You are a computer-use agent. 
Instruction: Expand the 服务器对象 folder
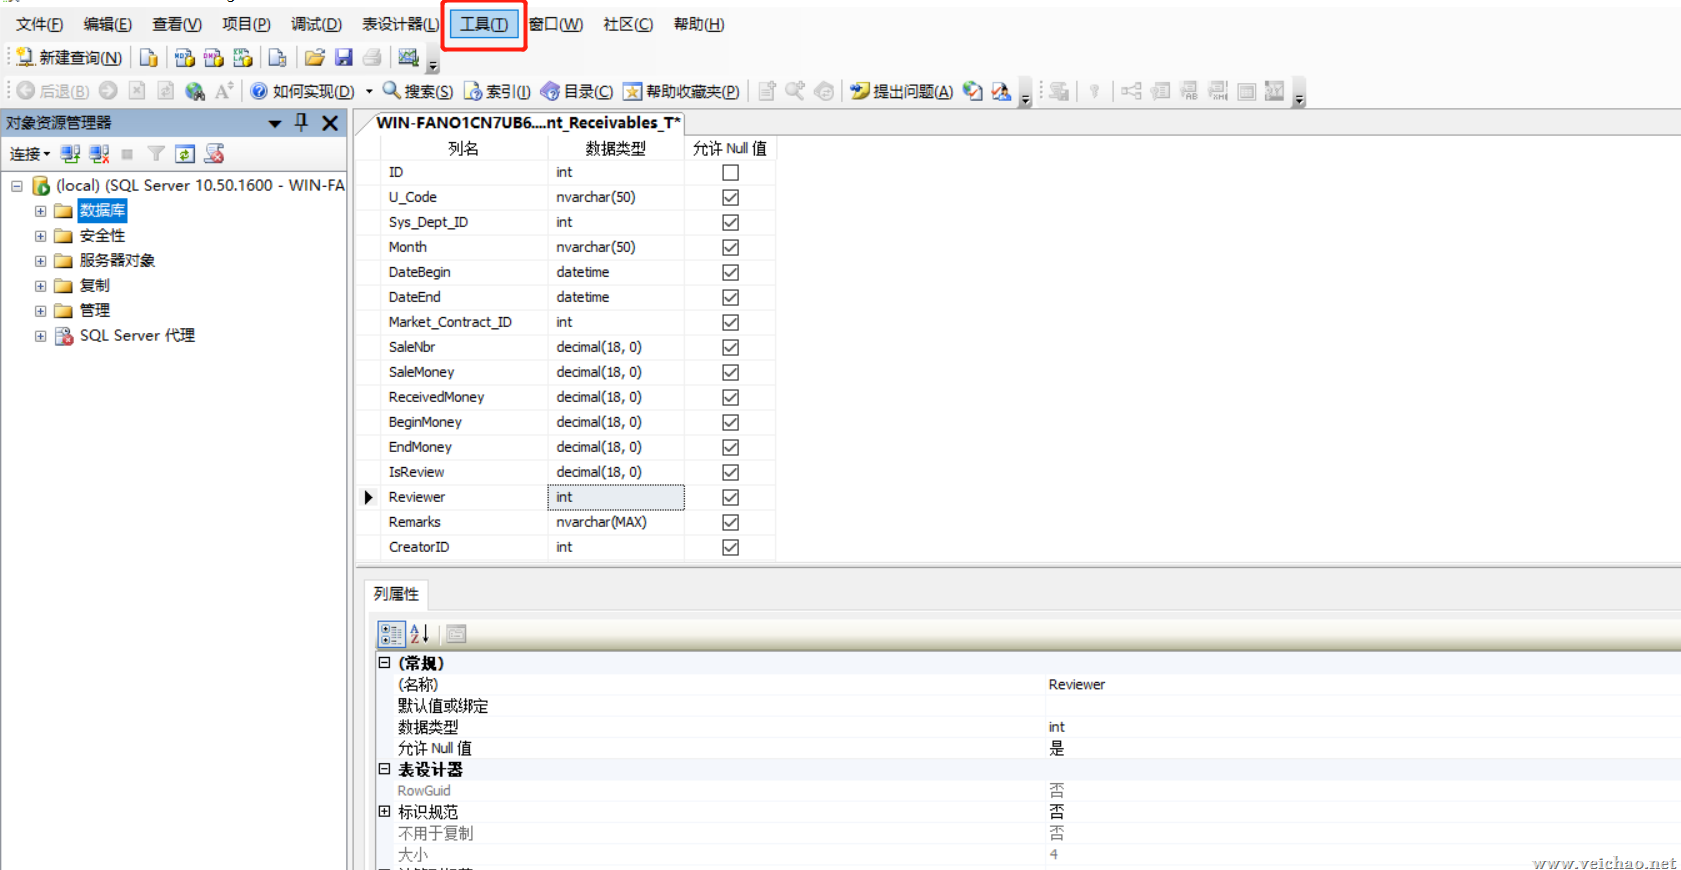pyautogui.click(x=41, y=261)
